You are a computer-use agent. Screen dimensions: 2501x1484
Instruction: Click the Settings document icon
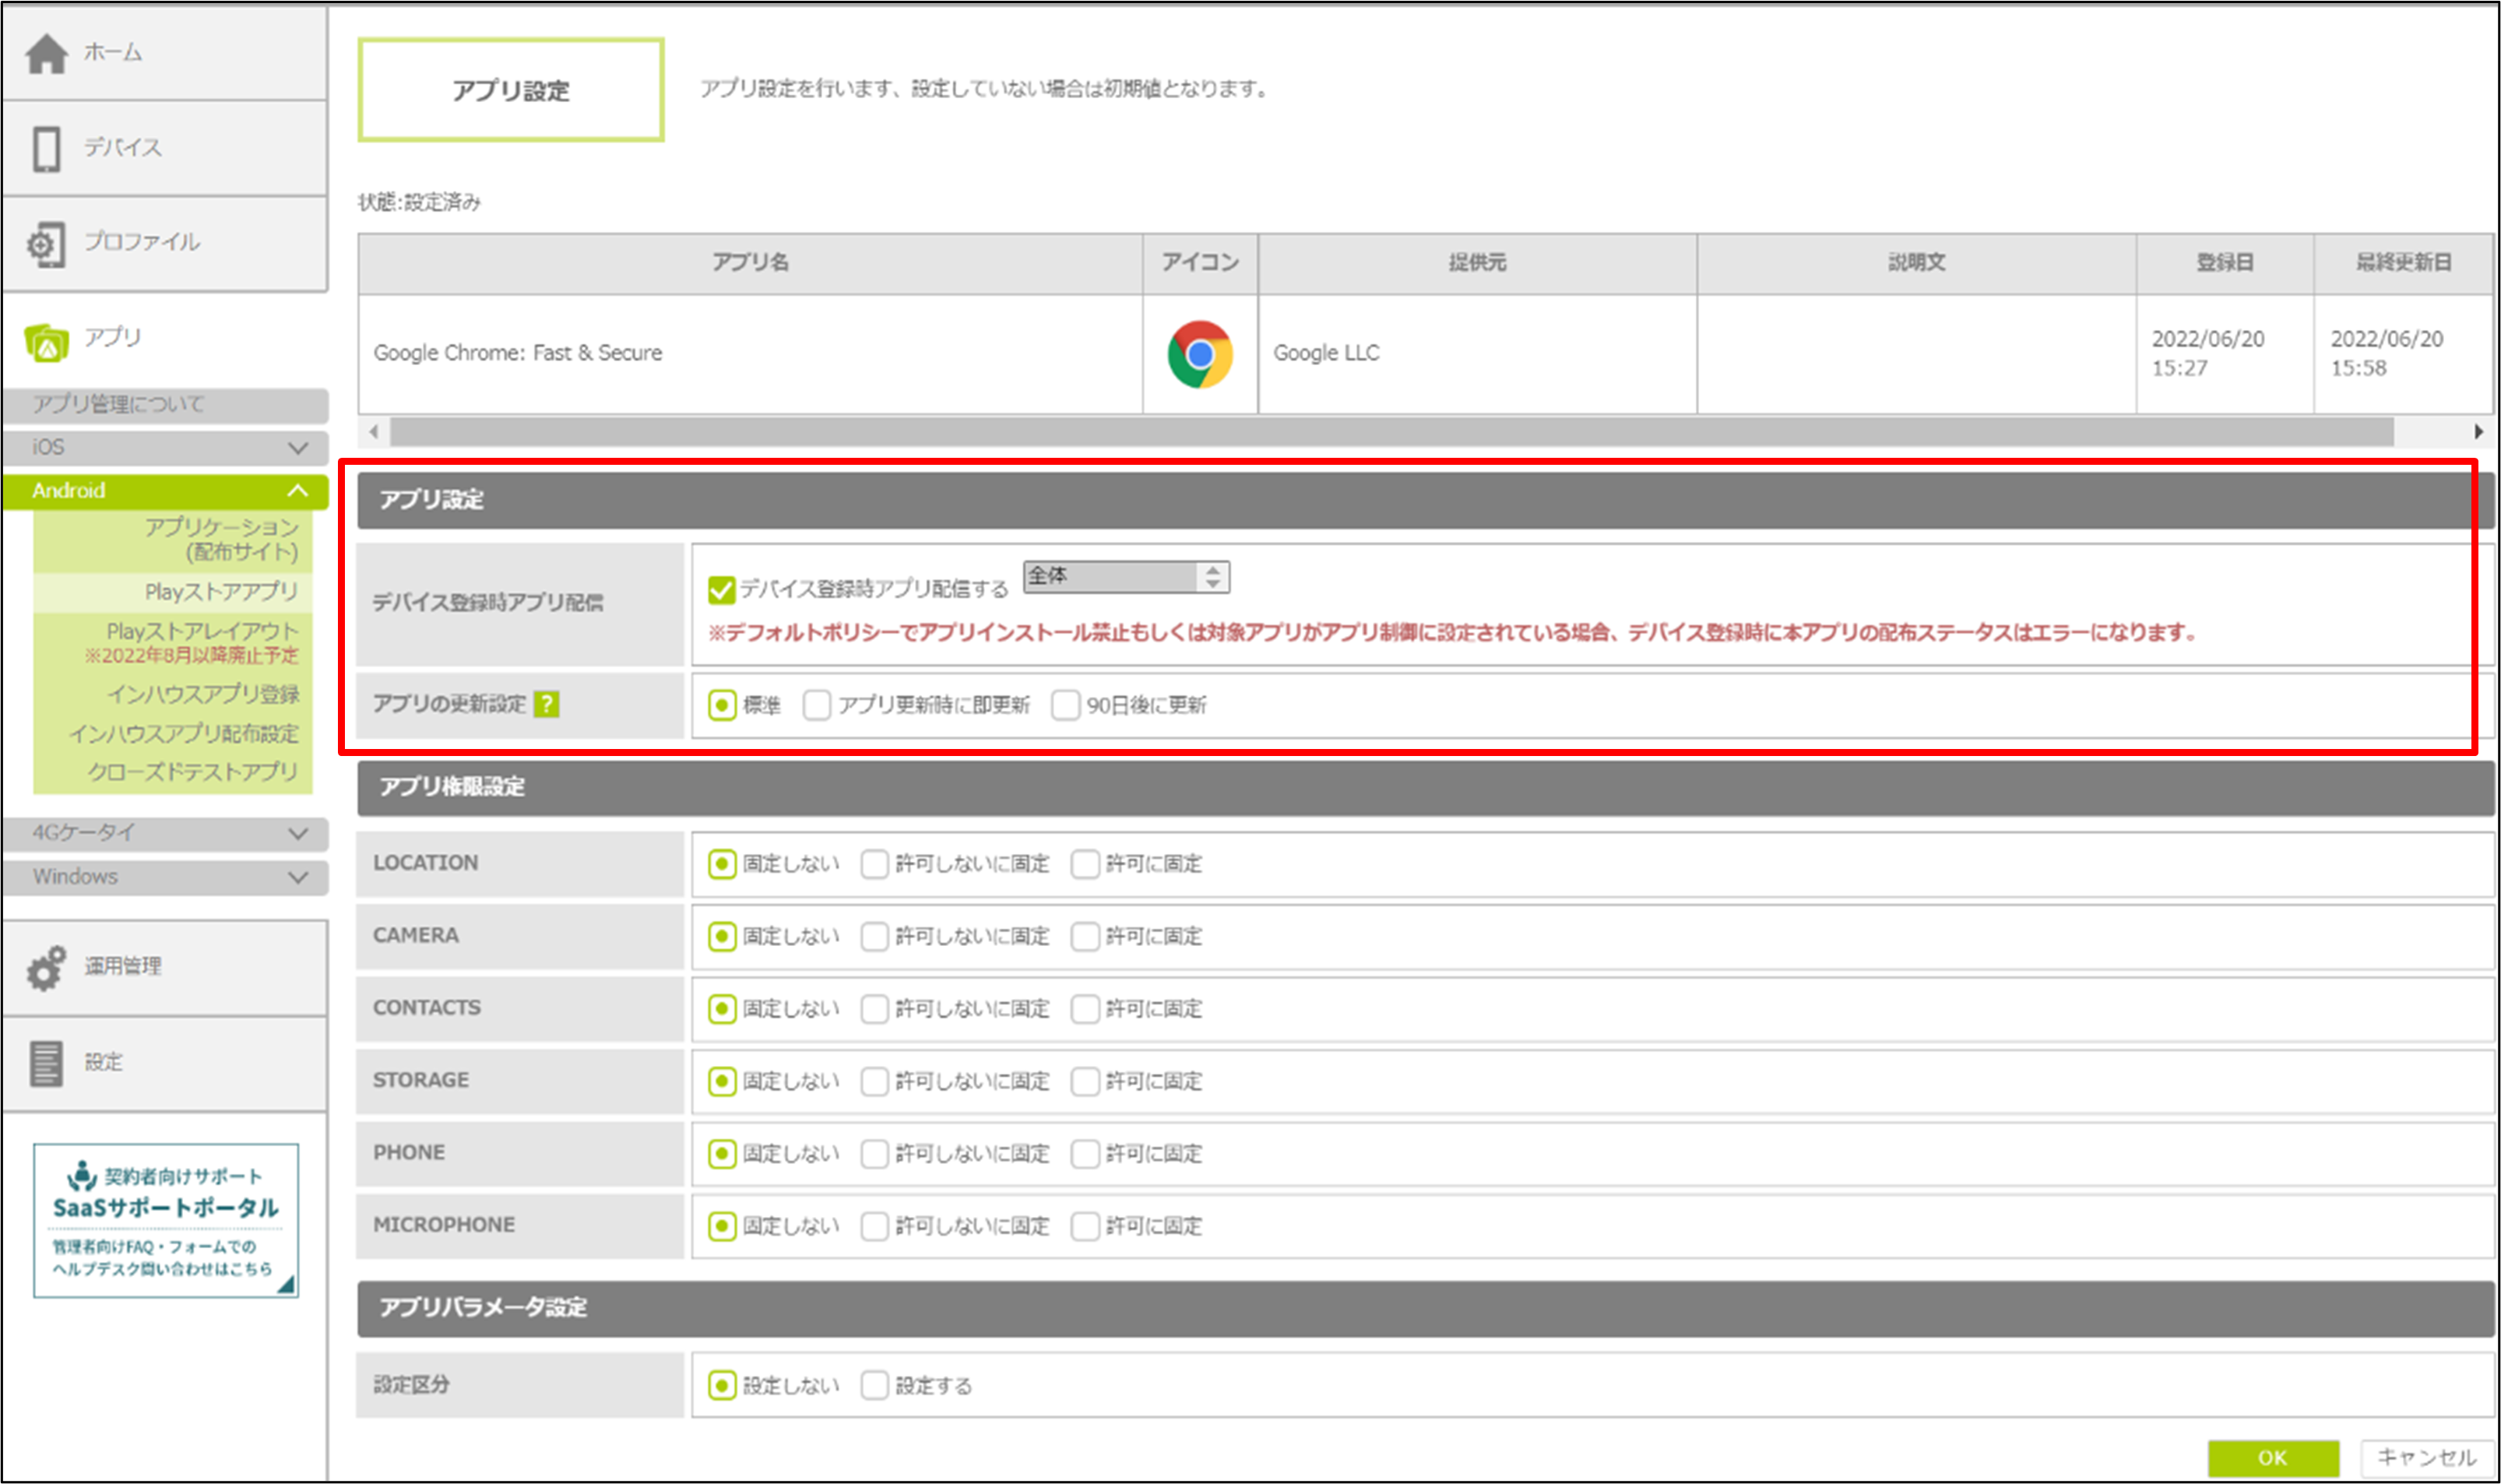click(x=46, y=1063)
